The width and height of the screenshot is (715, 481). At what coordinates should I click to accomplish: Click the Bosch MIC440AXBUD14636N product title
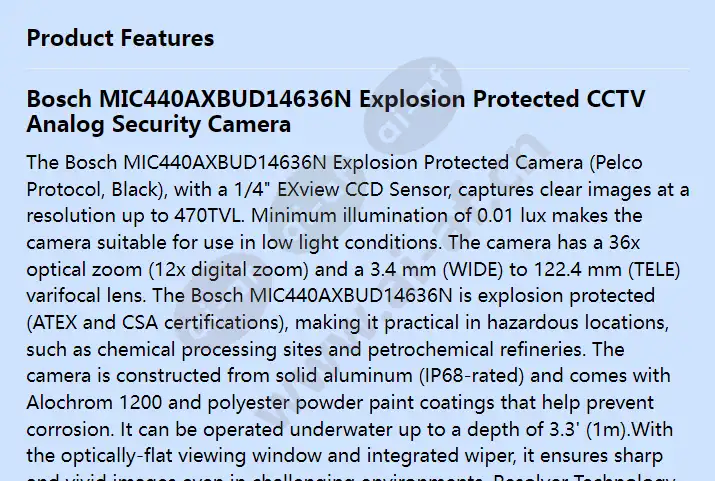click(x=336, y=111)
